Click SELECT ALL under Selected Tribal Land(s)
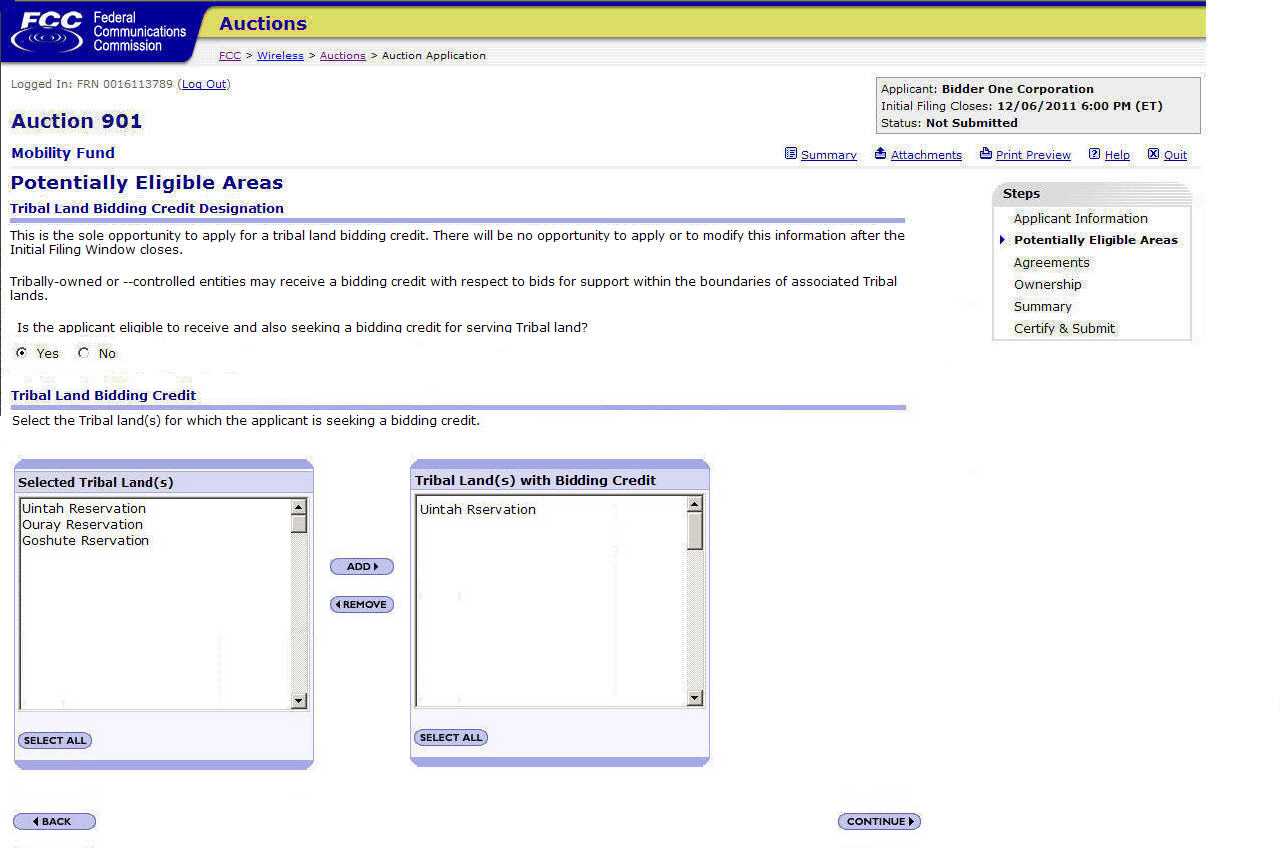 point(55,741)
